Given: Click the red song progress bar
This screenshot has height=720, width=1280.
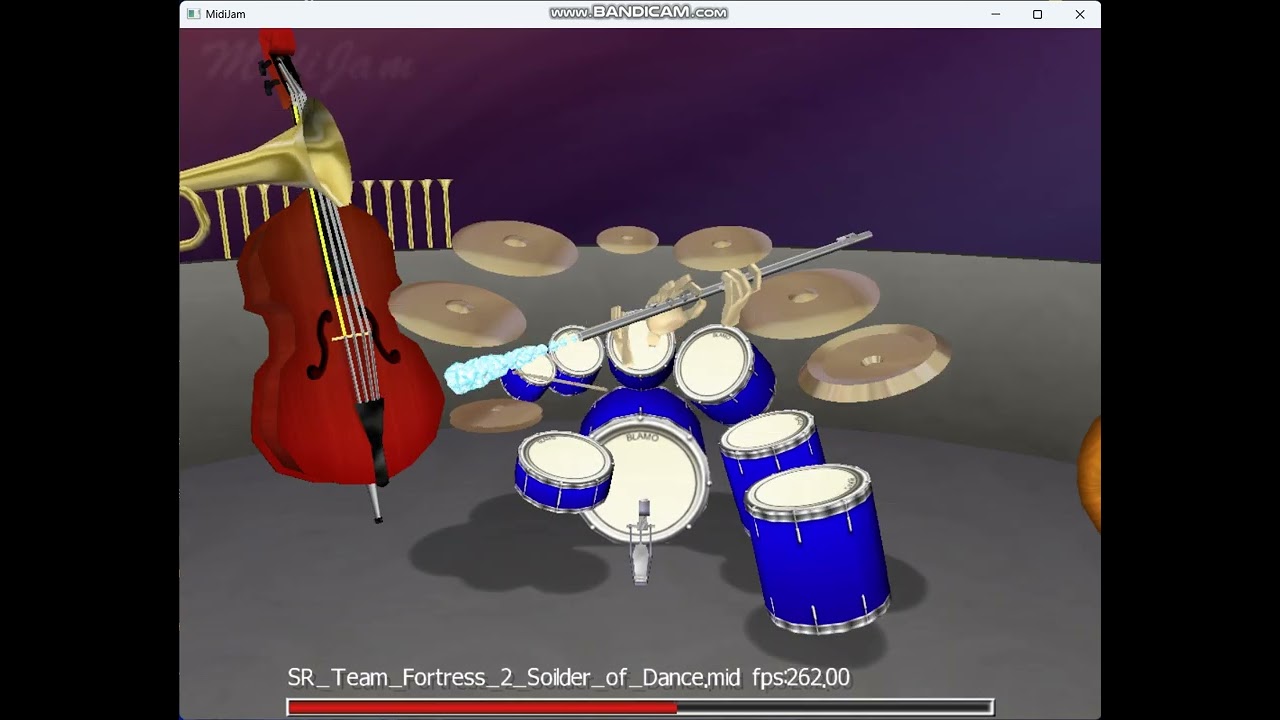Looking at the screenshot, I should click(640, 707).
